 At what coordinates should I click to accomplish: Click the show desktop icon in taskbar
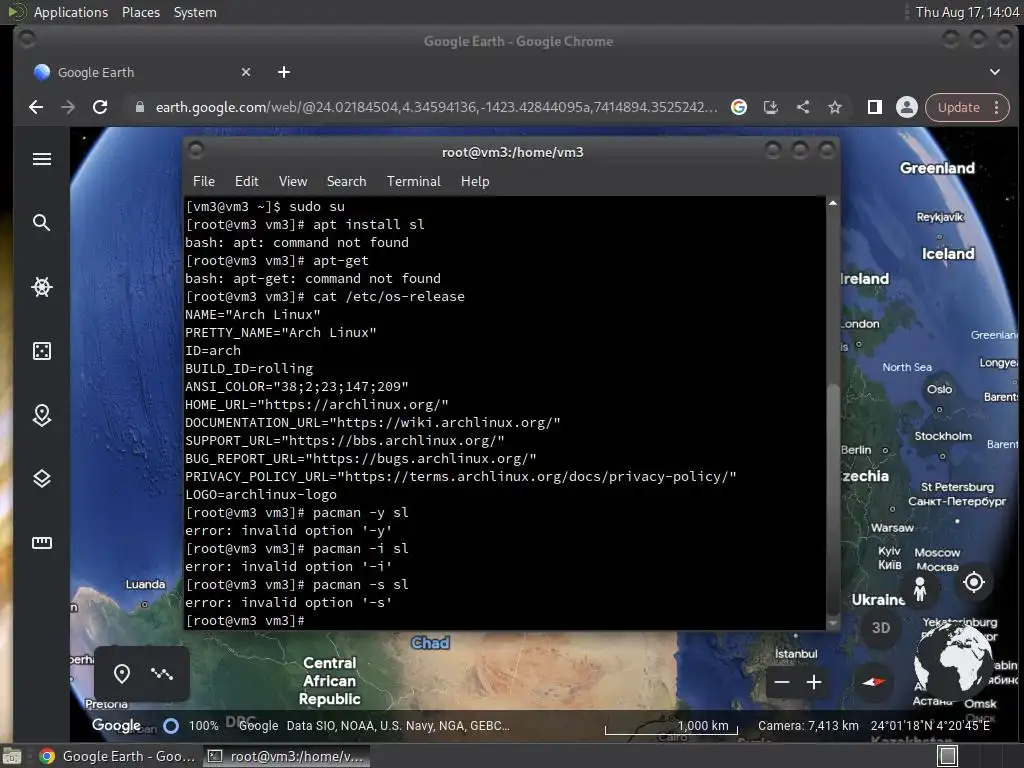click(x=12, y=756)
